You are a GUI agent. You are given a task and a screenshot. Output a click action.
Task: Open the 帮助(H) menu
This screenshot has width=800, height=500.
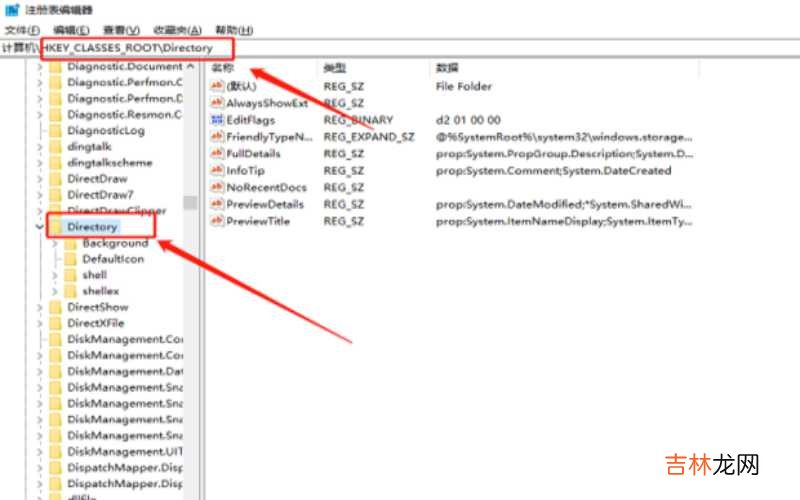tap(233, 31)
